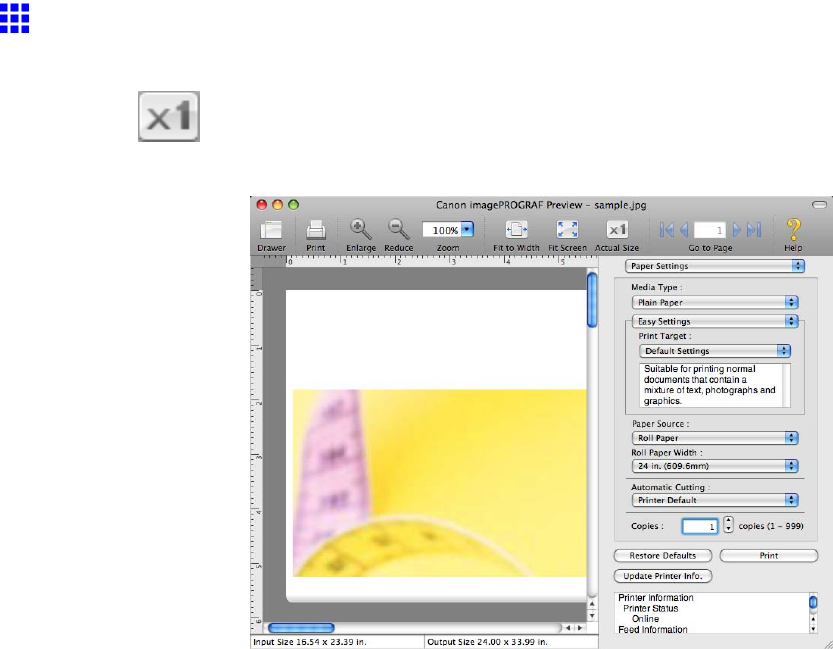Image resolution: width=833 pixels, height=649 pixels.
Task: Click the Printer Information heading
Action: click(x=656, y=598)
